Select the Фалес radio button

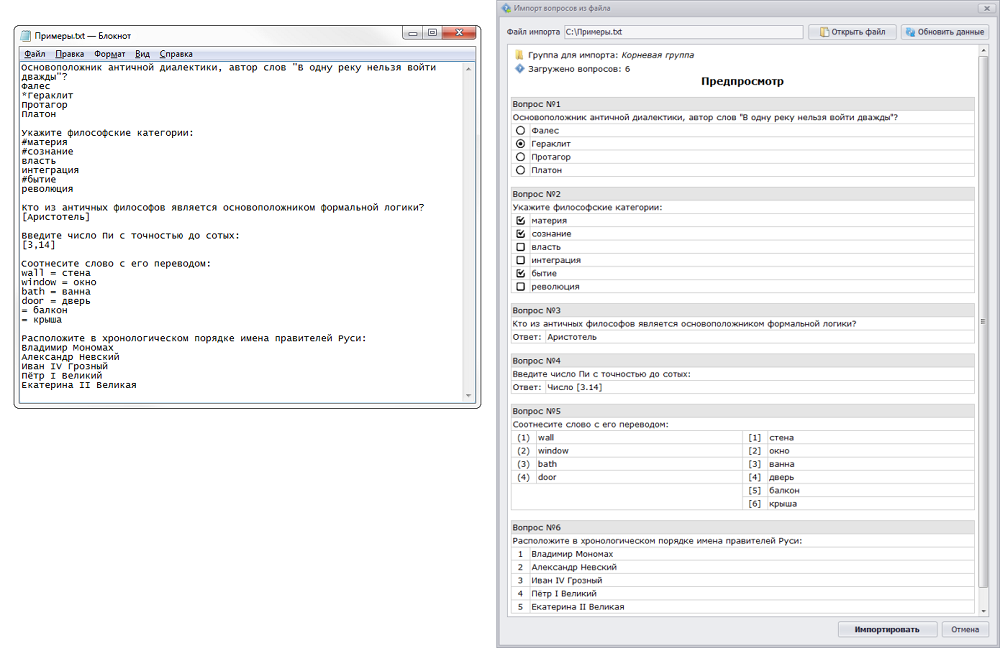(520, 131)
